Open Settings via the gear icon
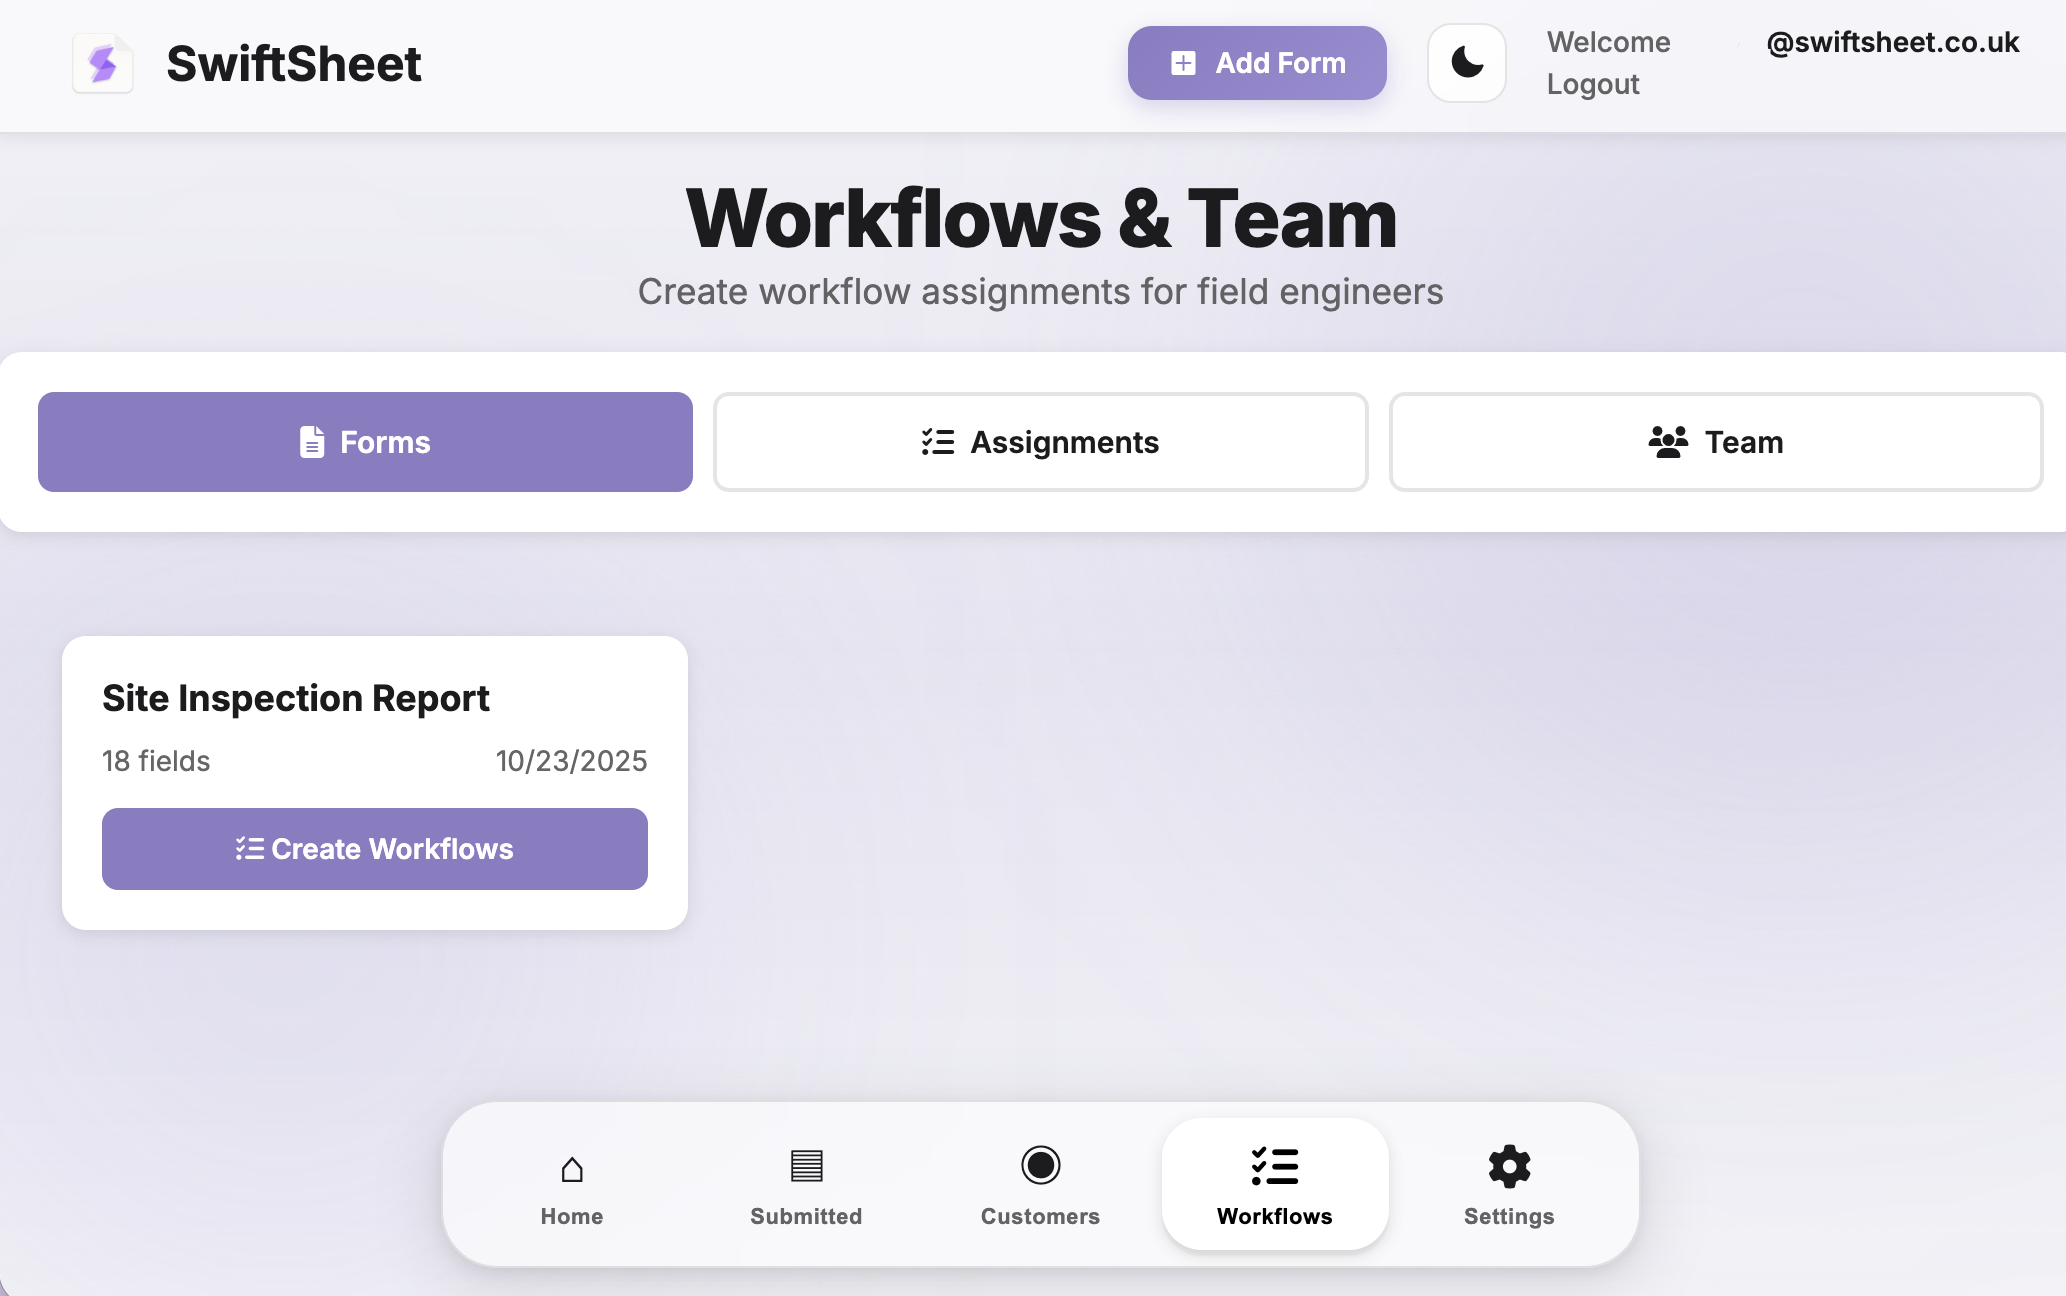The image size is (2066, 1296). pos(1508,1166)
